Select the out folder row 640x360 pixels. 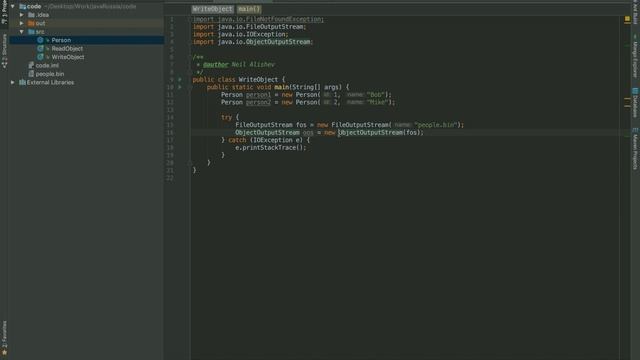(87, 23)
